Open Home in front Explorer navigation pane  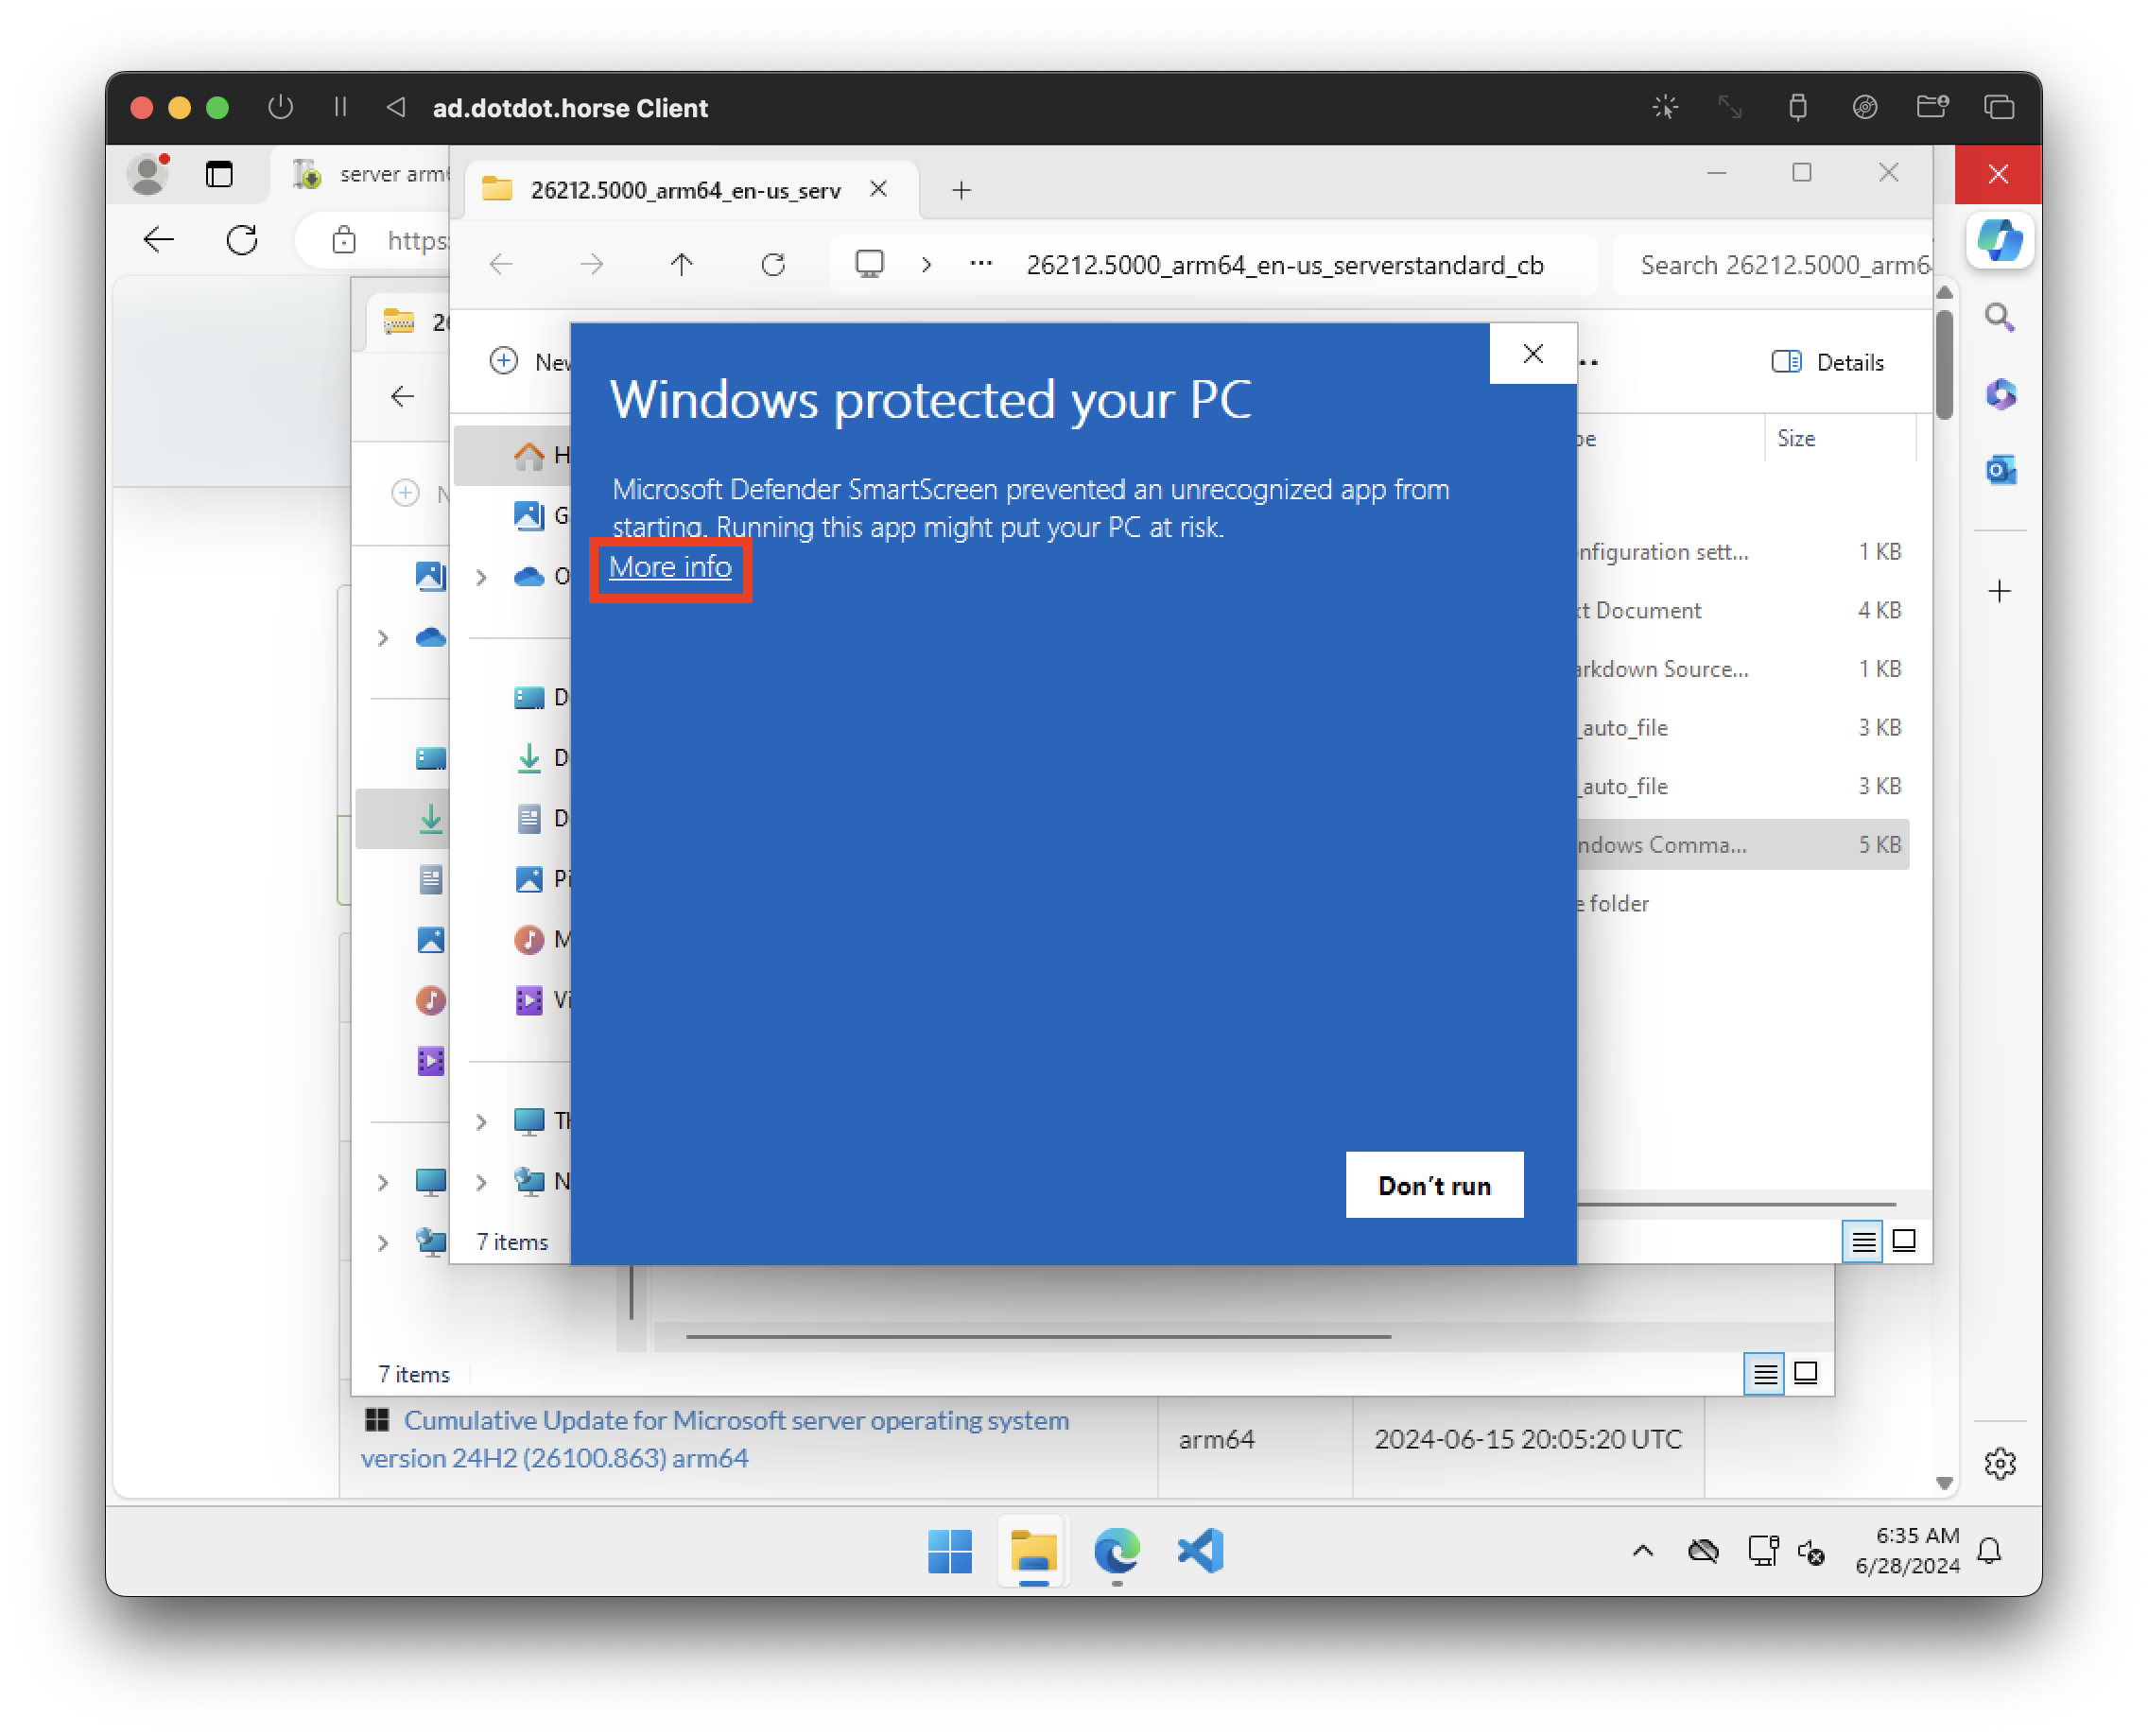513,456
